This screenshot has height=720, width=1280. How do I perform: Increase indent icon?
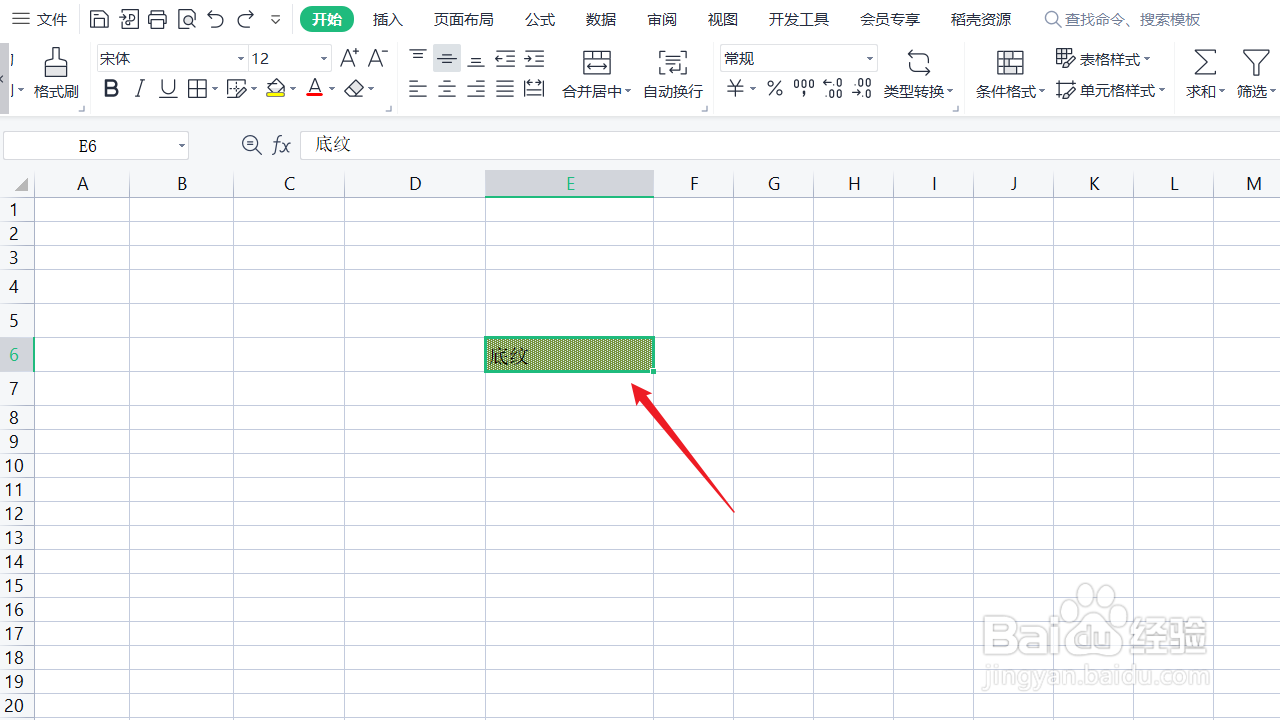click(535, 58)
